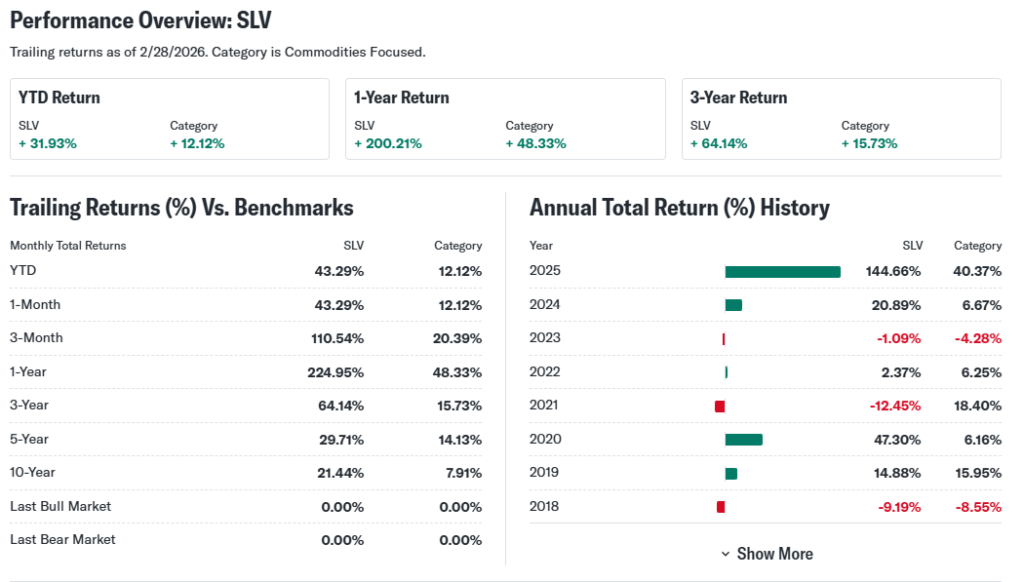Screen dimensions: 1024x582
Task: Select the YTD Return card
Action: coord(169,119)
